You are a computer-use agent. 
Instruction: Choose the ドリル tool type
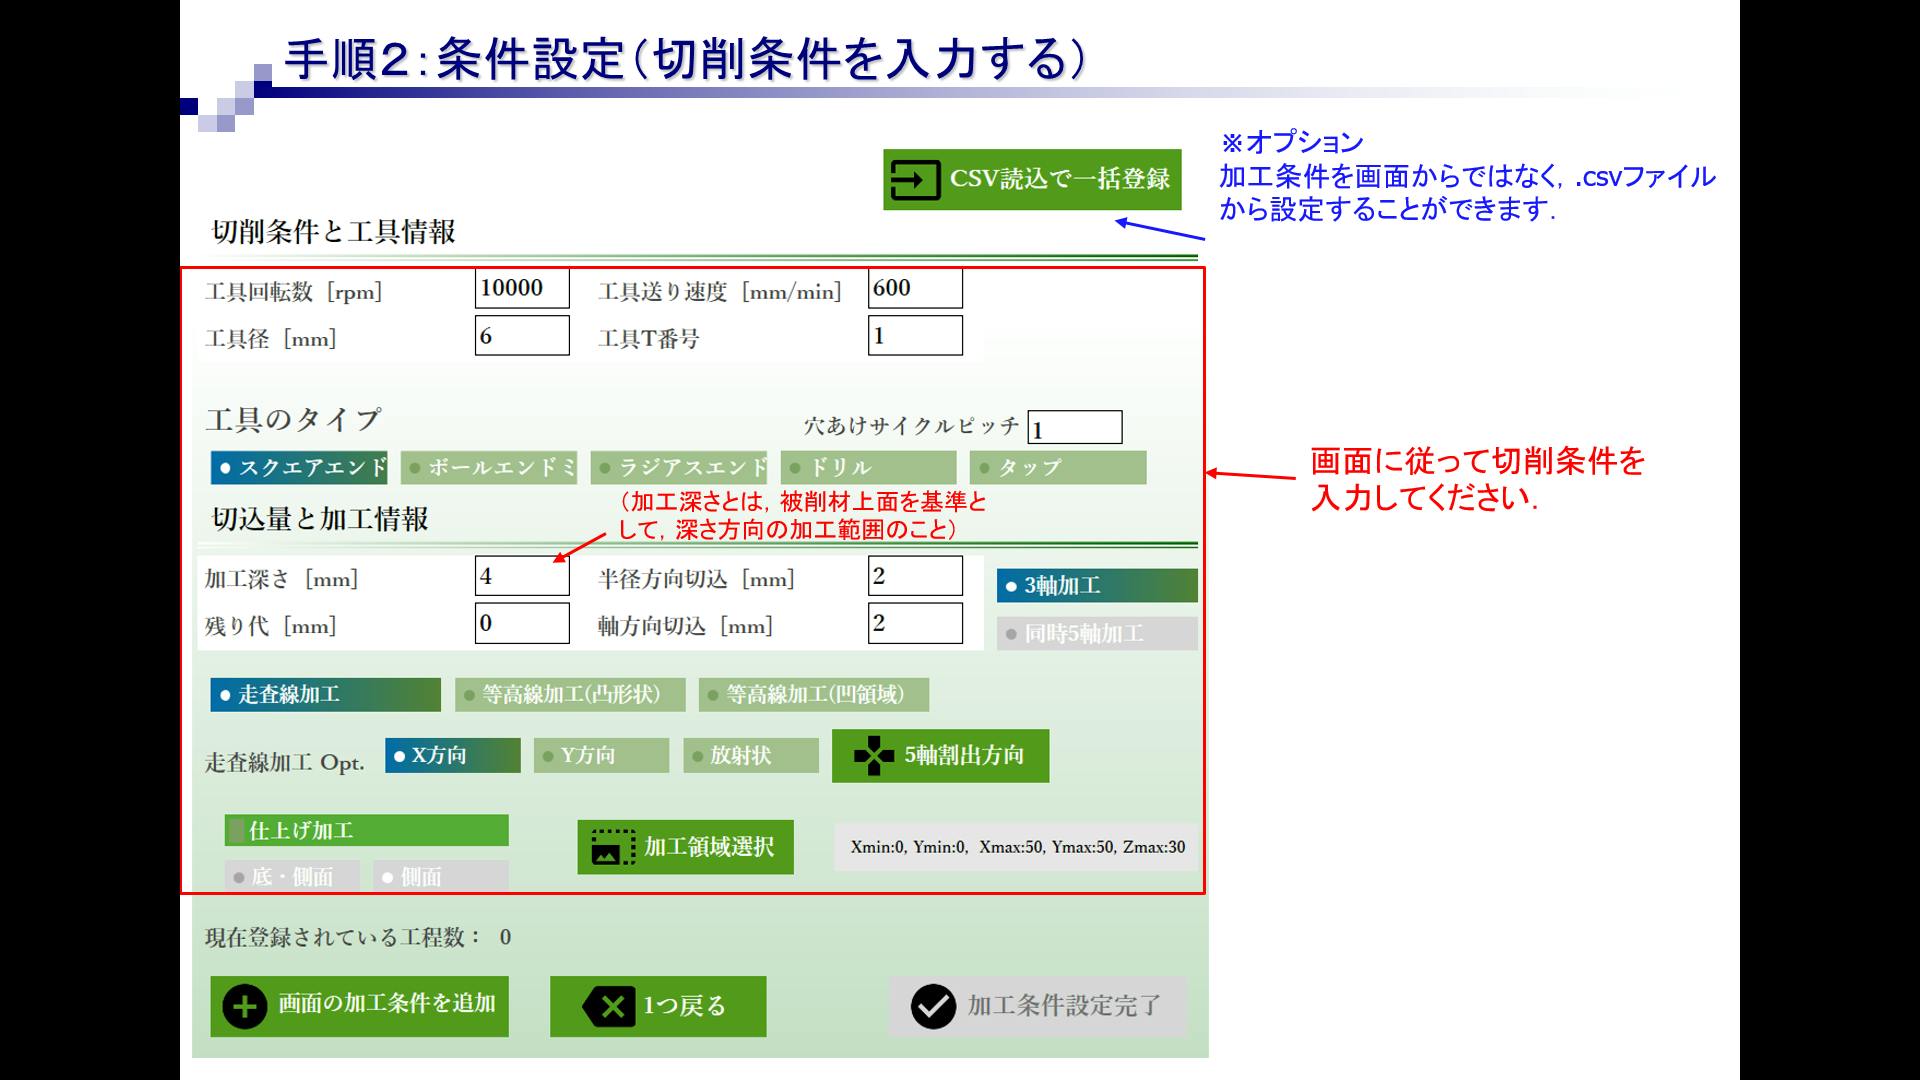click(x=868, y=468)
